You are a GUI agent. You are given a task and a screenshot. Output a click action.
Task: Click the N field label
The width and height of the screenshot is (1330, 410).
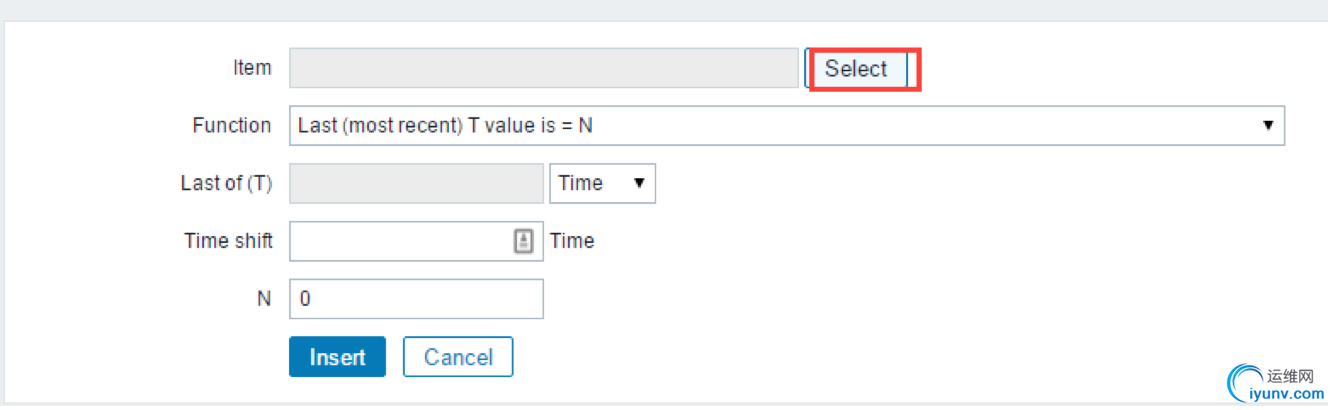(x=264, y=299)
